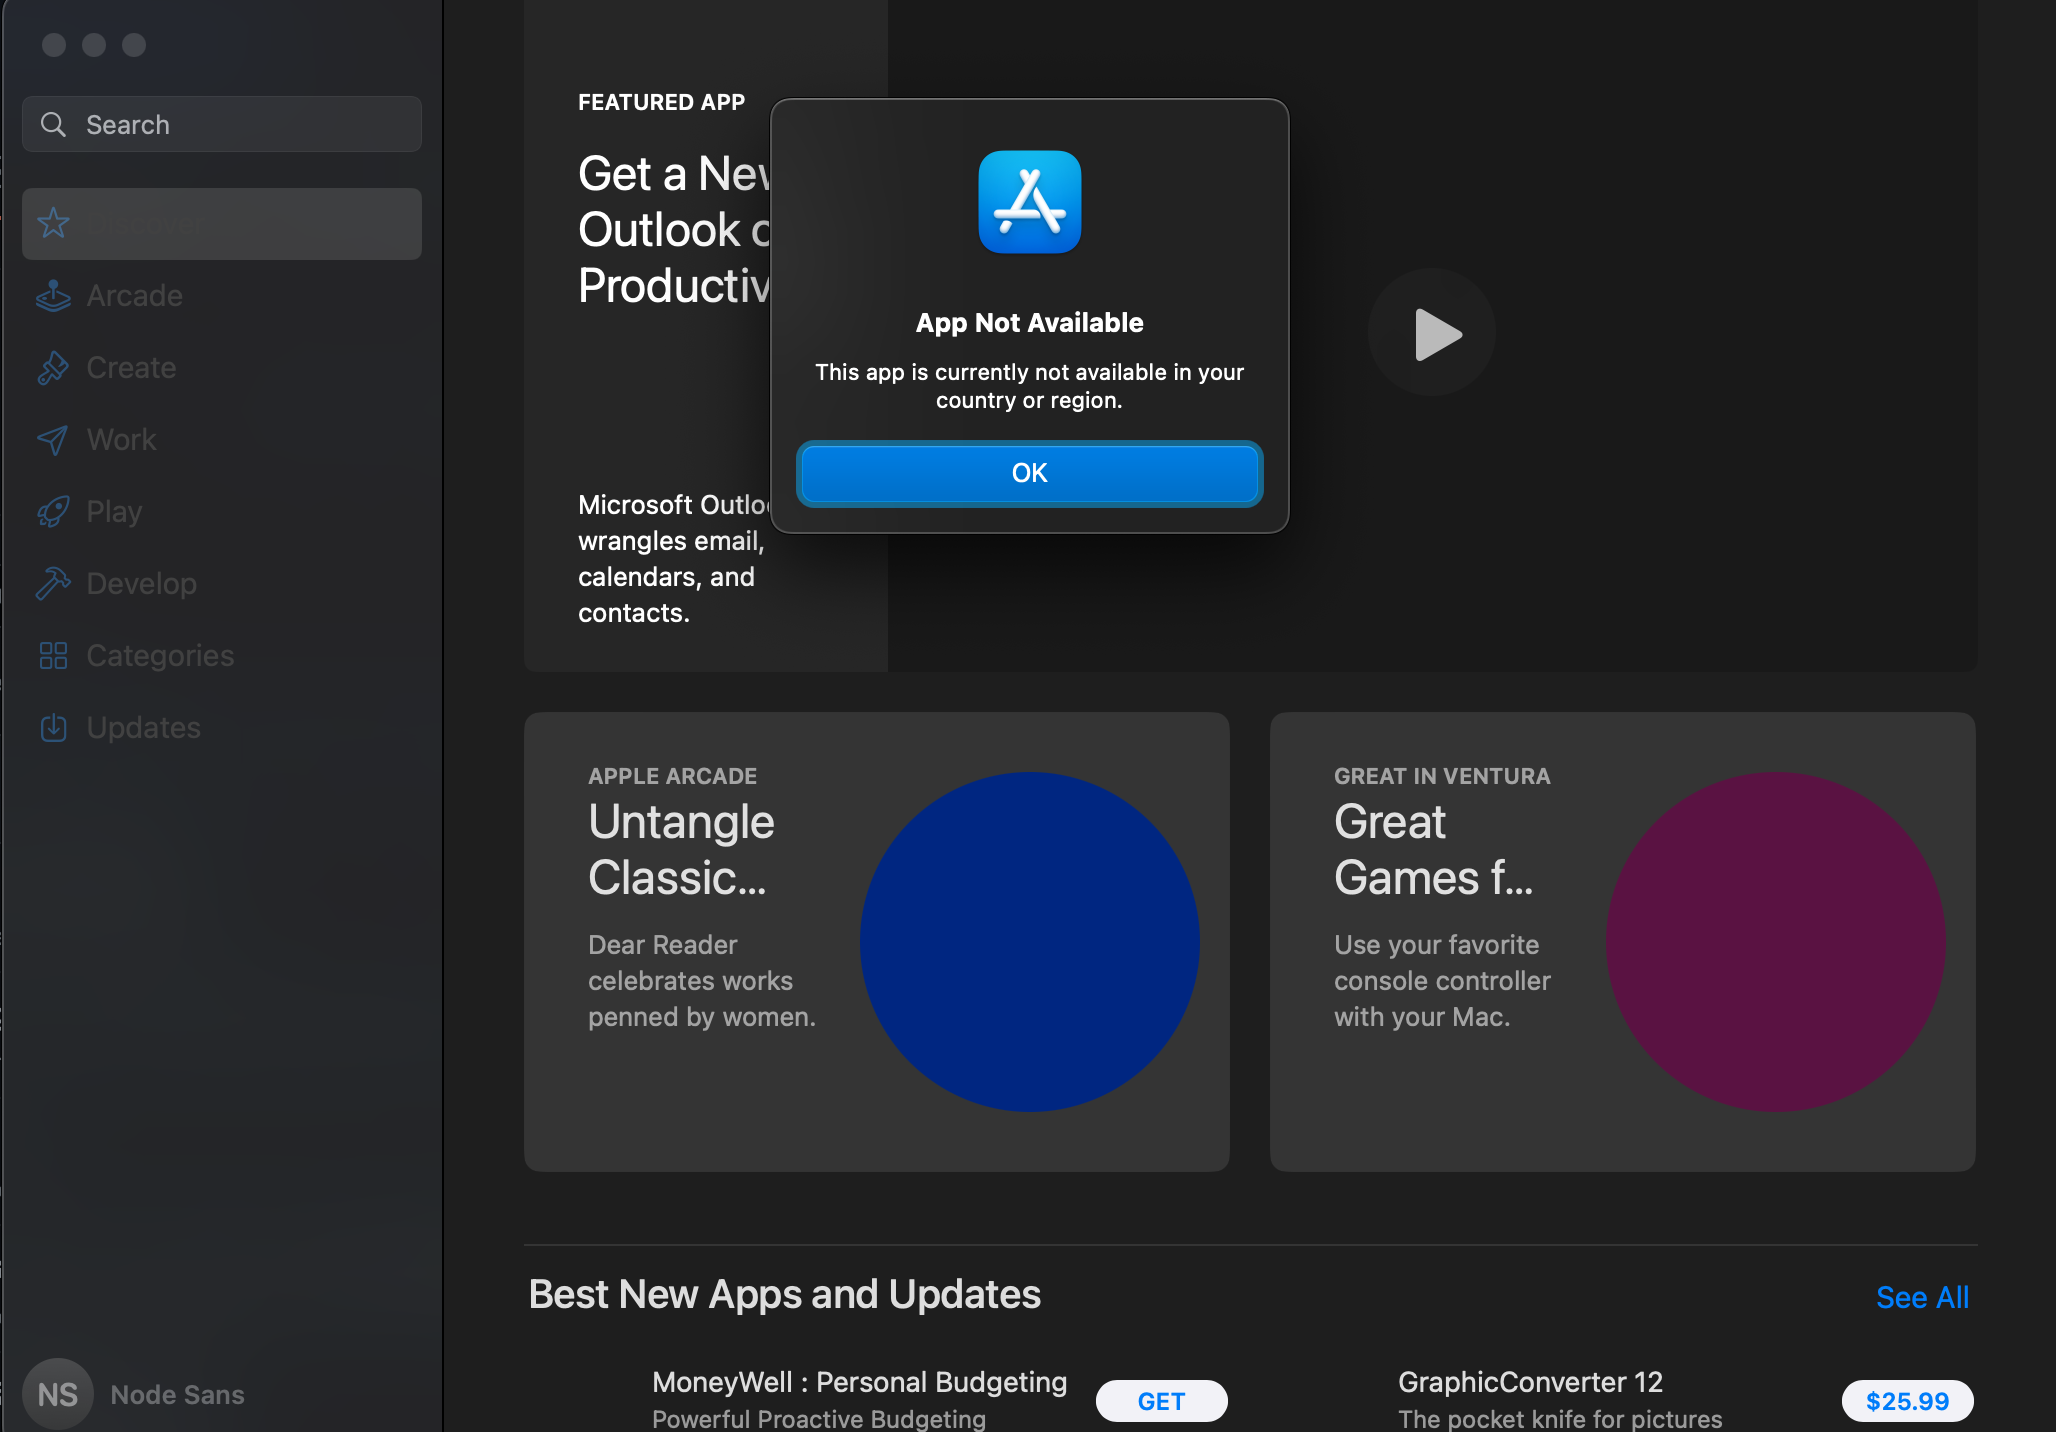The width and height of the screenshot is (2056, 1432).
Task: Click the App Store icon in the dialog
Action: (x=1029, y=202)
